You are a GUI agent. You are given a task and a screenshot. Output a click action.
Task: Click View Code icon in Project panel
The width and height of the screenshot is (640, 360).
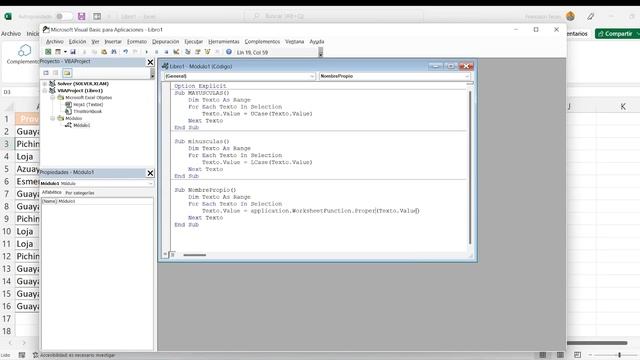(x=46, y=73)
